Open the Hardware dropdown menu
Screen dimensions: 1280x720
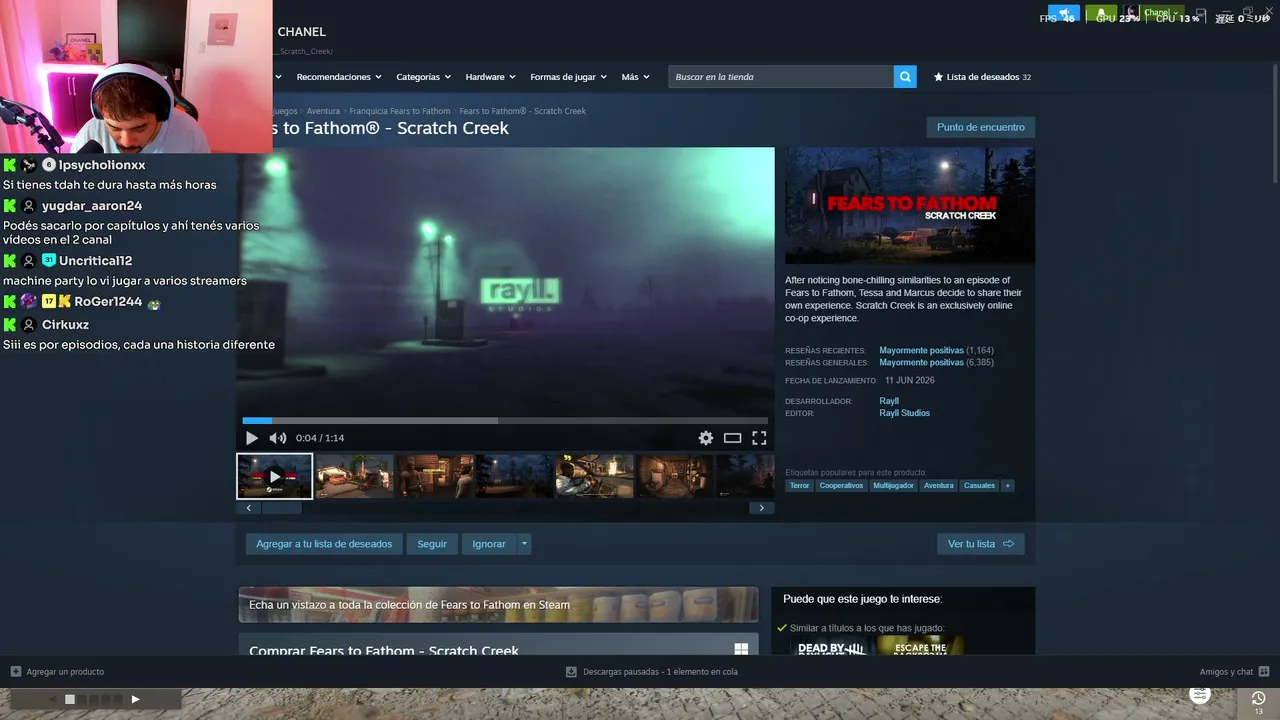(x=490, y=77)
